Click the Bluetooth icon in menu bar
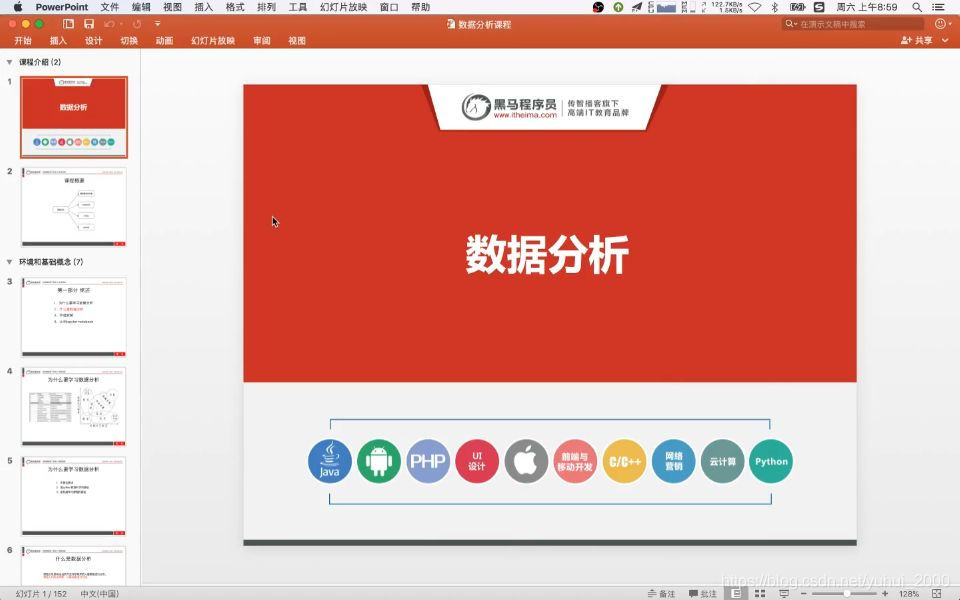The width and height of the screenshot is (960, 600). coord(774,7)
